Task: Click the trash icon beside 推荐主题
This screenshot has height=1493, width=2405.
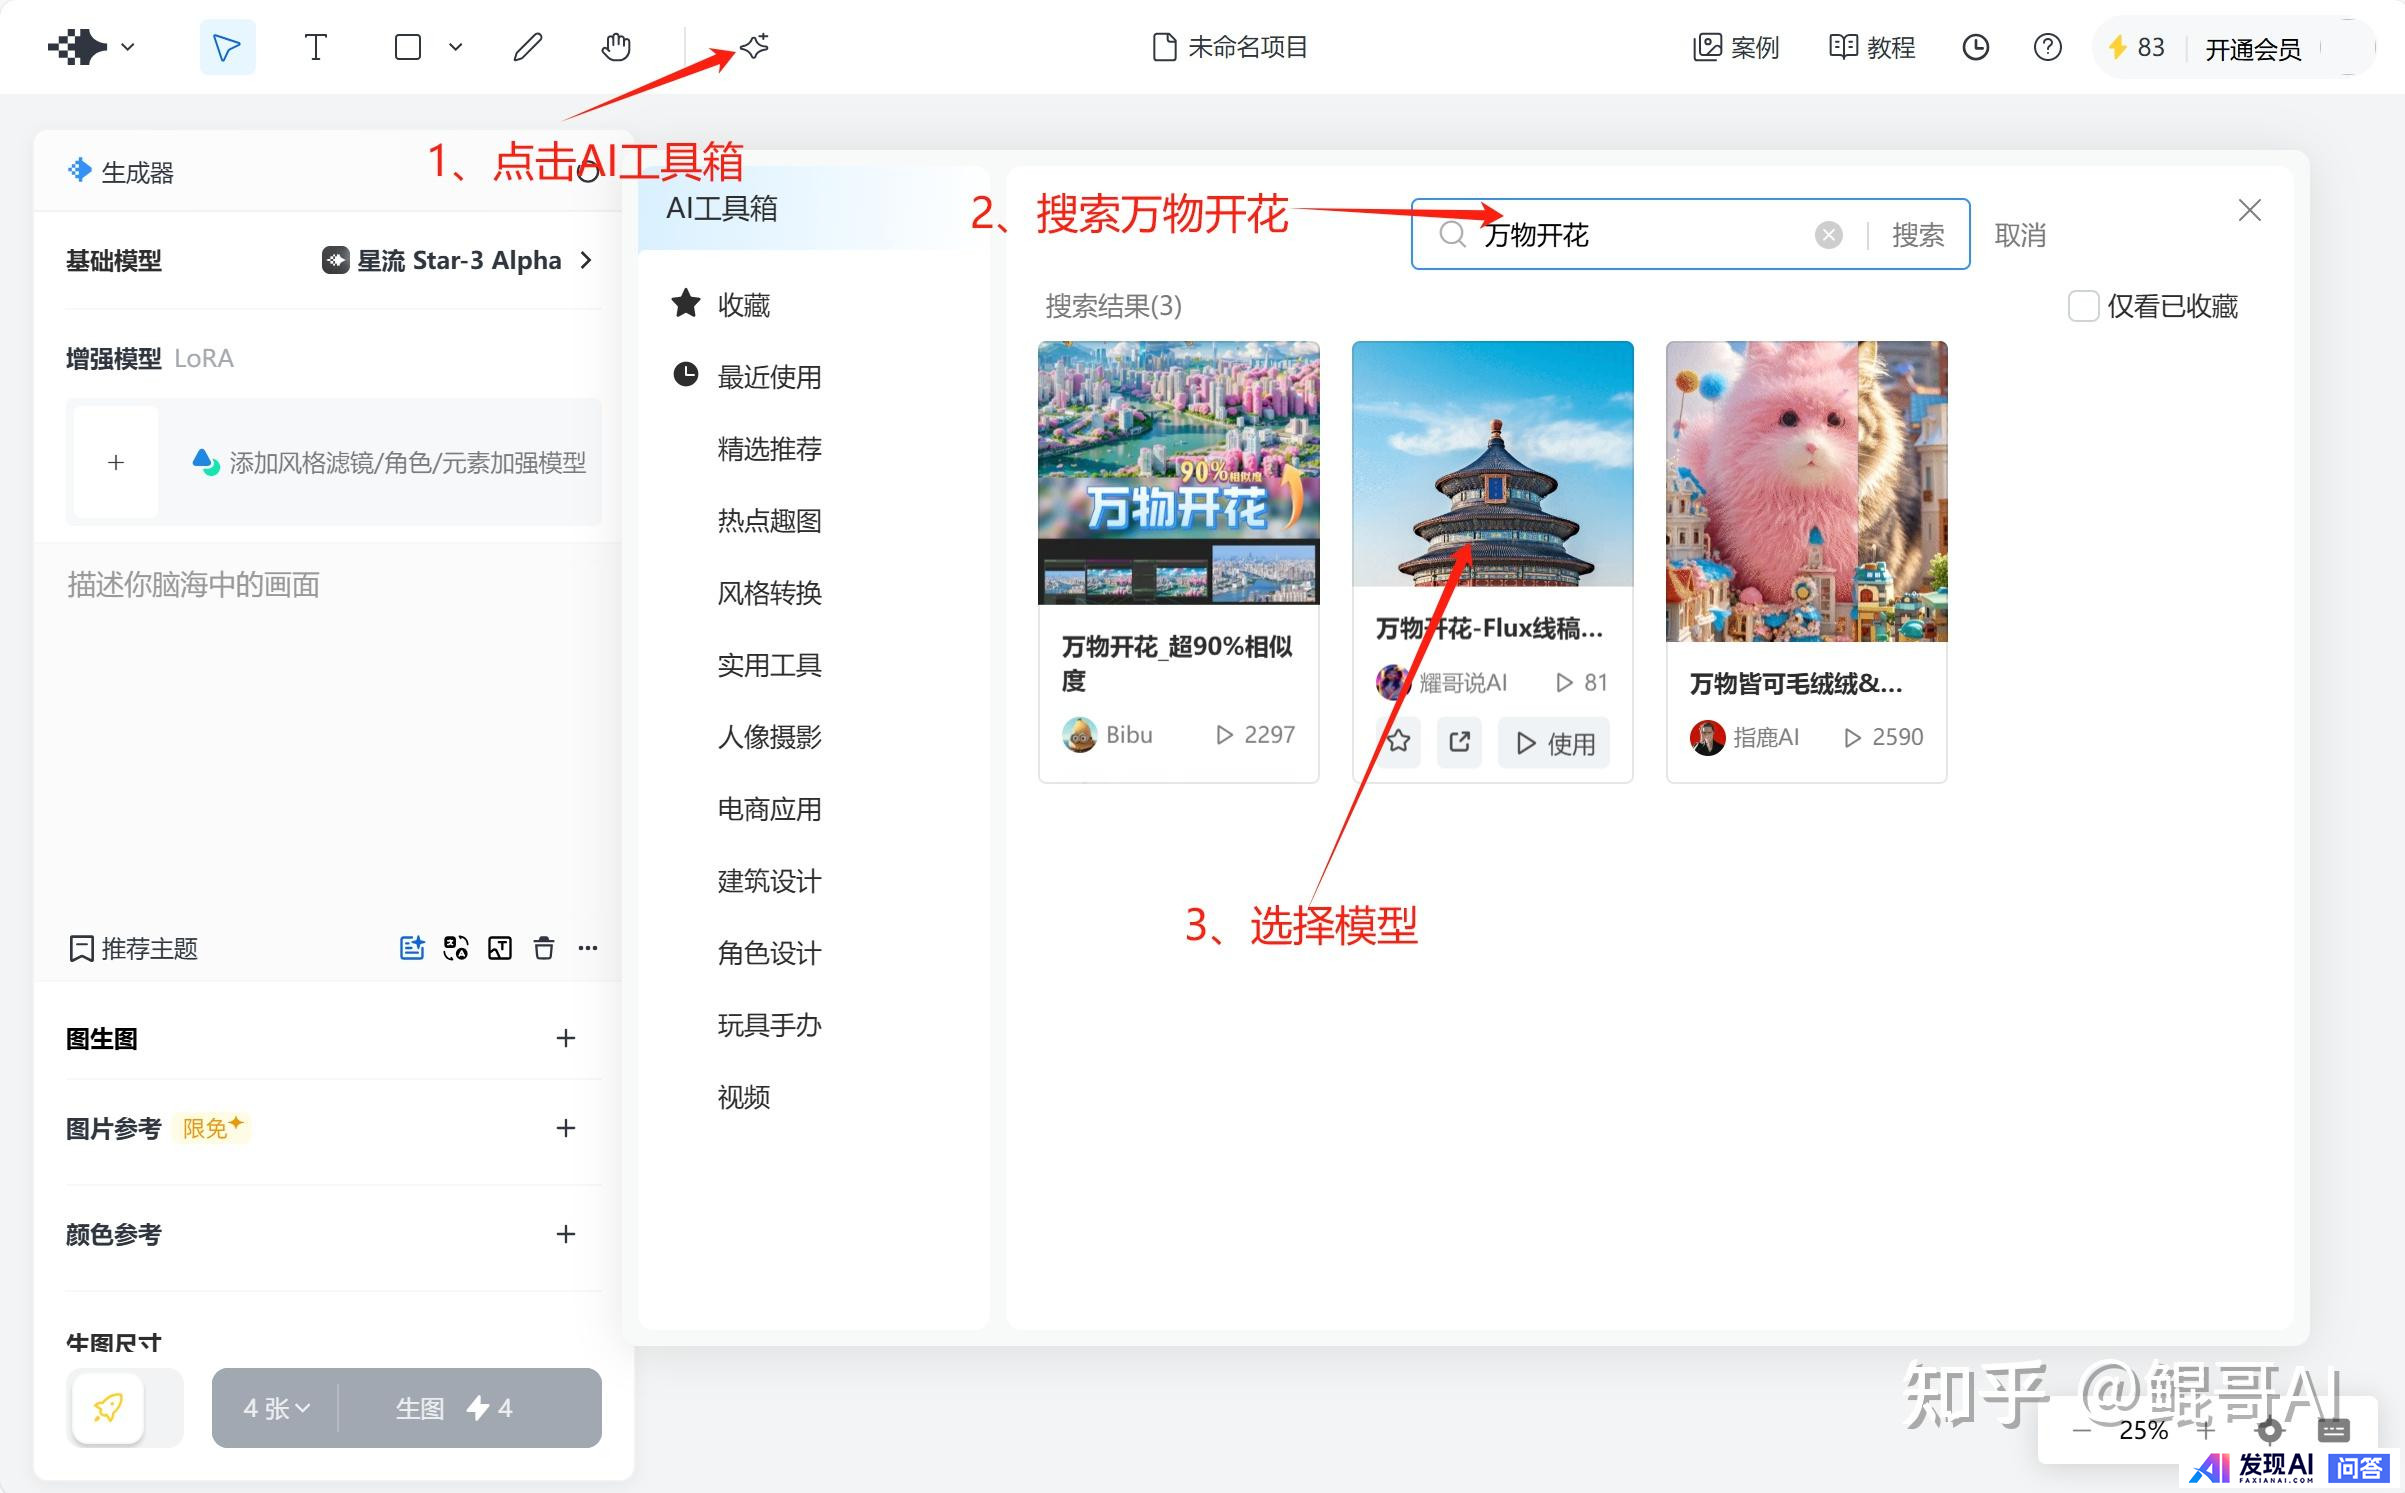Action: point(544,948)
